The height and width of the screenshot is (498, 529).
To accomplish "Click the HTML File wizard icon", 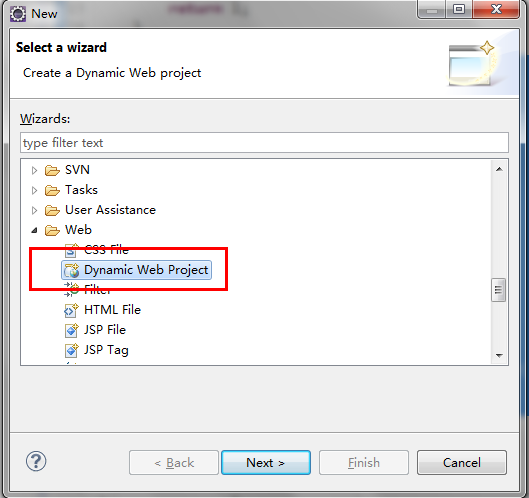I will pyautogui.click(x=72, y=310).
